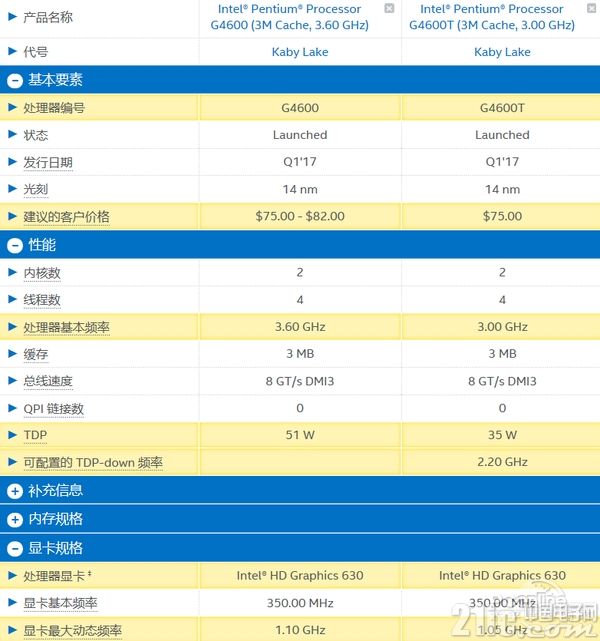Image resolution: width=600 pixels, height=641 pixels.
Task: Click the arrow beside 产品名称
Action: (x=12, y=16)
